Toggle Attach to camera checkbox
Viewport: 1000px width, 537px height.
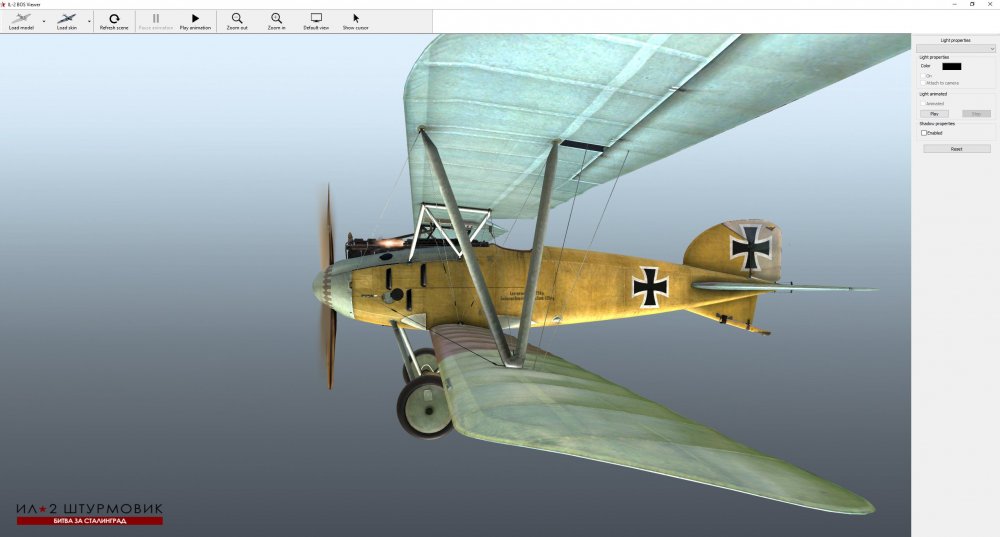coord(923,84)
